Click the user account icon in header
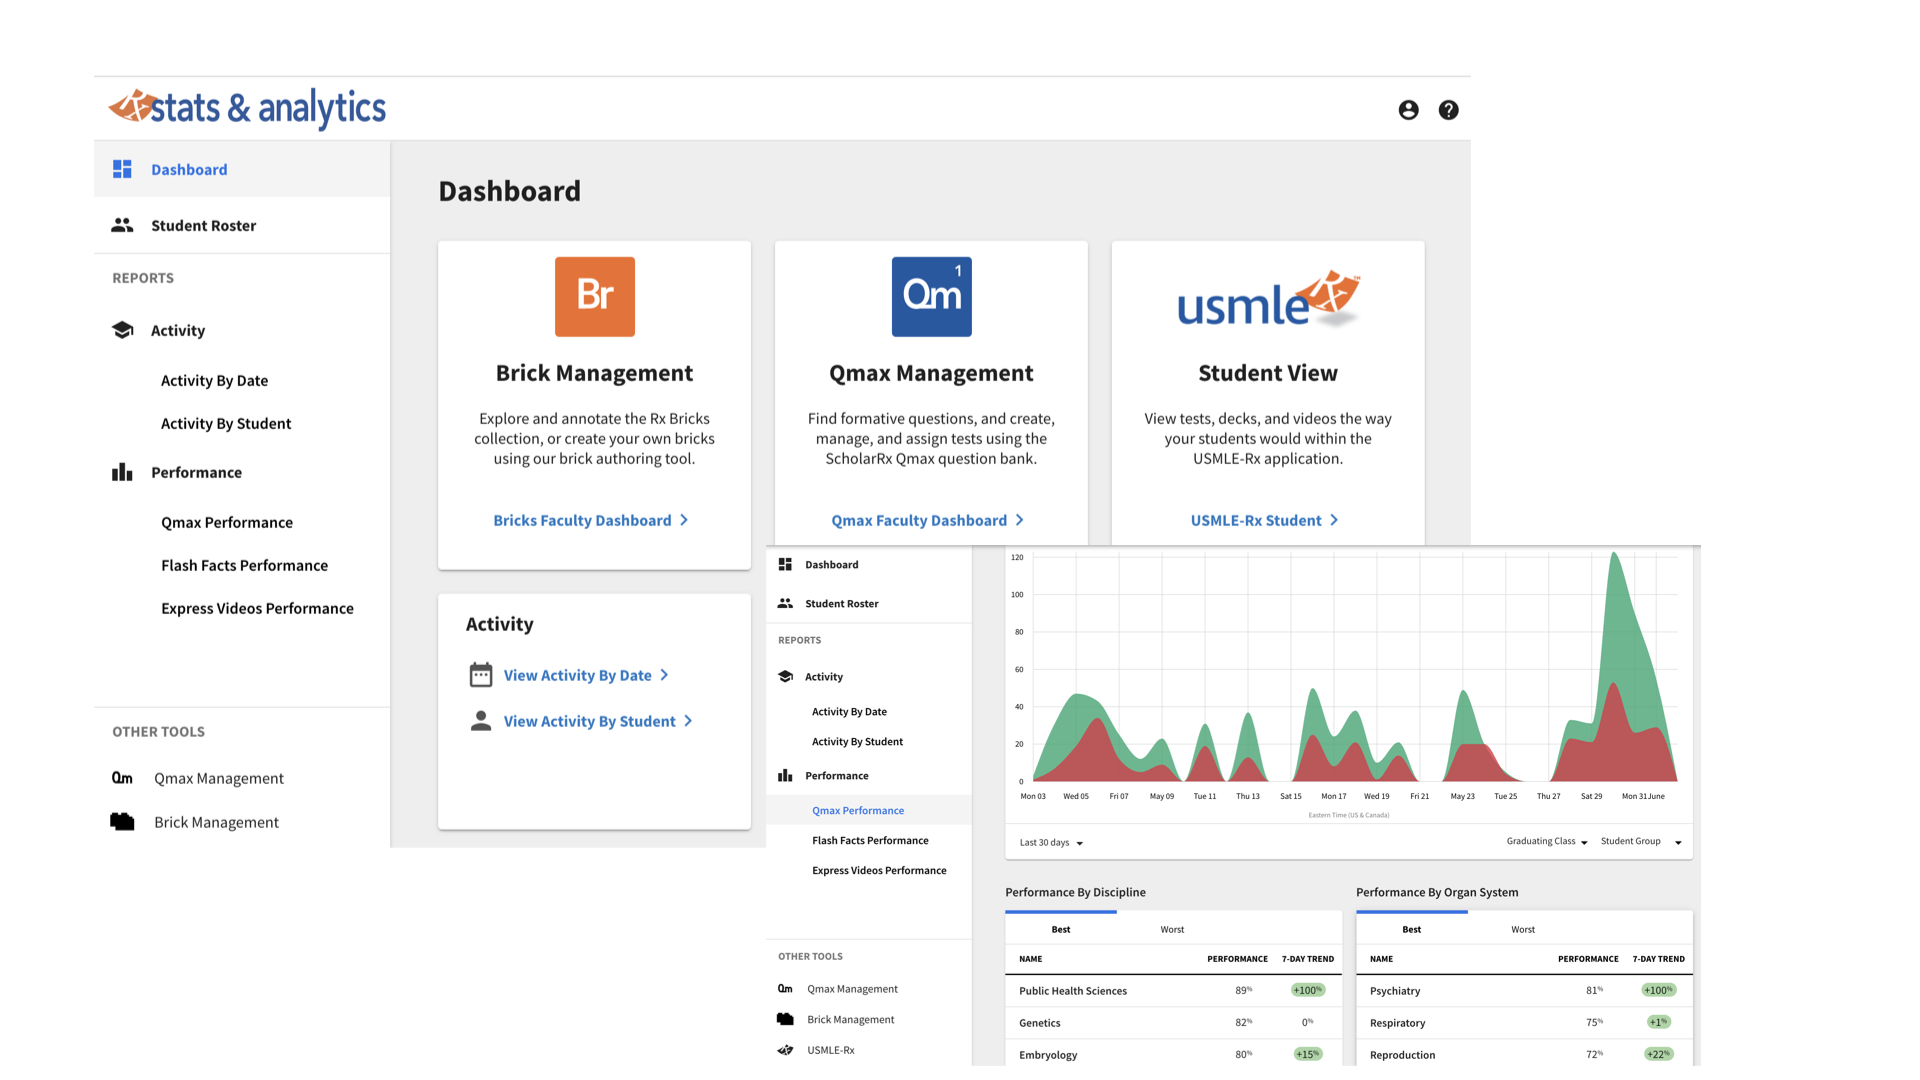The width and height of the screenshot is (1920, 1080). 1408,110
